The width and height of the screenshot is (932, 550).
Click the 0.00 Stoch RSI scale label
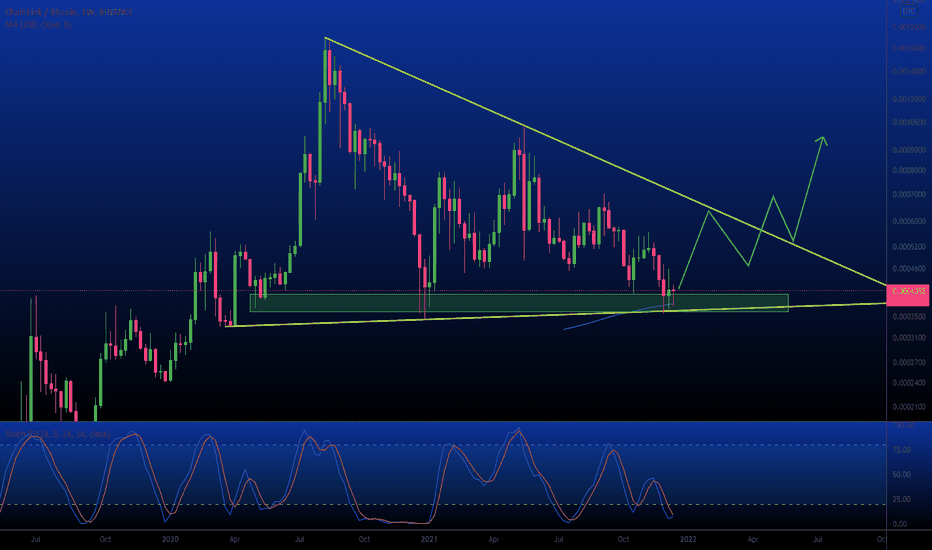900,524
